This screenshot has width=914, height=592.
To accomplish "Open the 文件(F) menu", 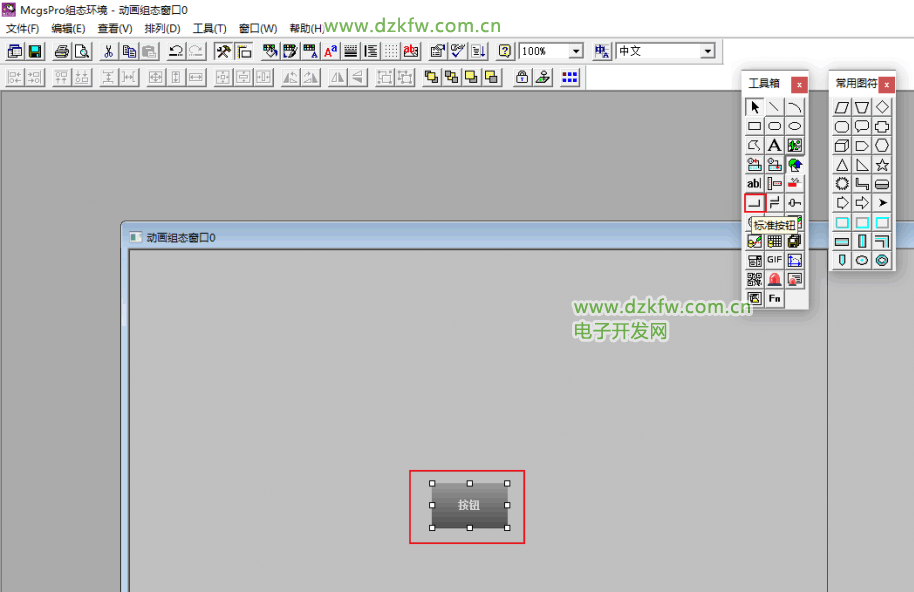I will (22, 28).
